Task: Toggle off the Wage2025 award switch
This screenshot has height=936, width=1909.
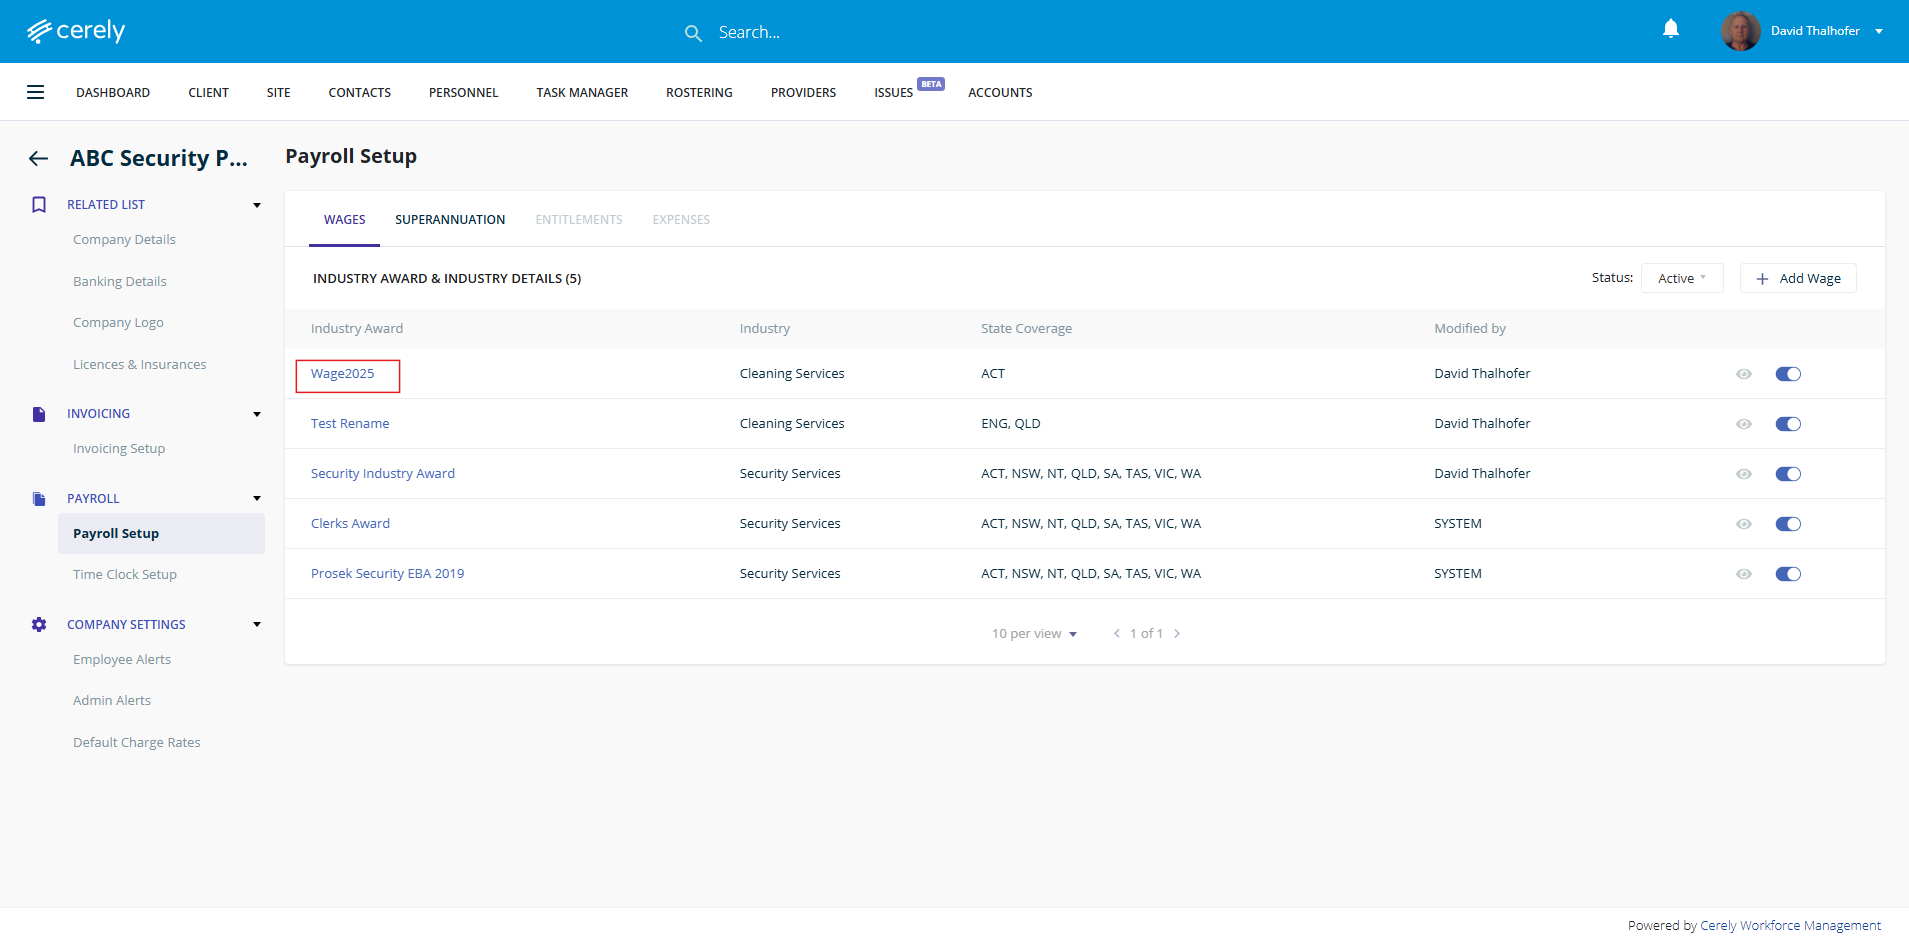Action: click(1787, 374)
